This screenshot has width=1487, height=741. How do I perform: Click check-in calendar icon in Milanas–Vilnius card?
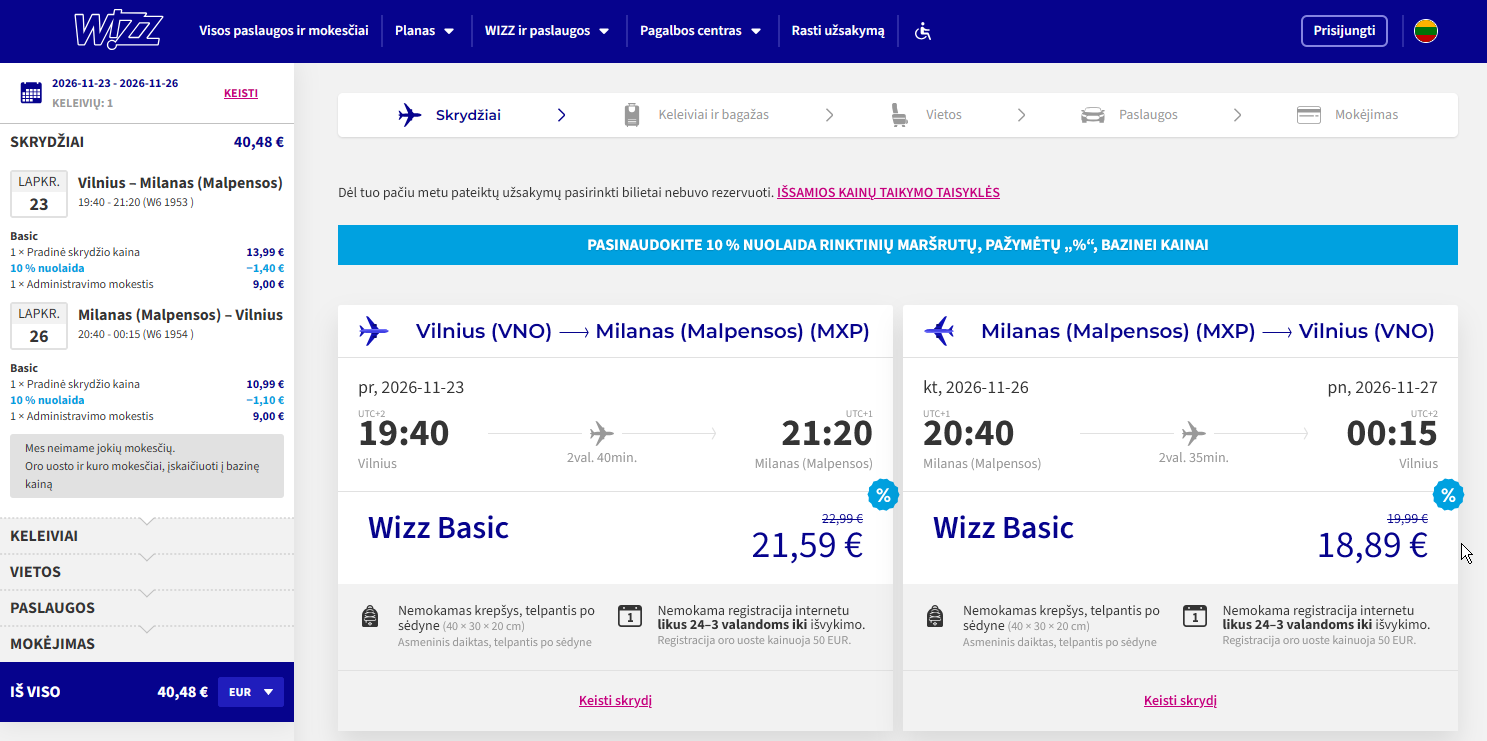1194,615
